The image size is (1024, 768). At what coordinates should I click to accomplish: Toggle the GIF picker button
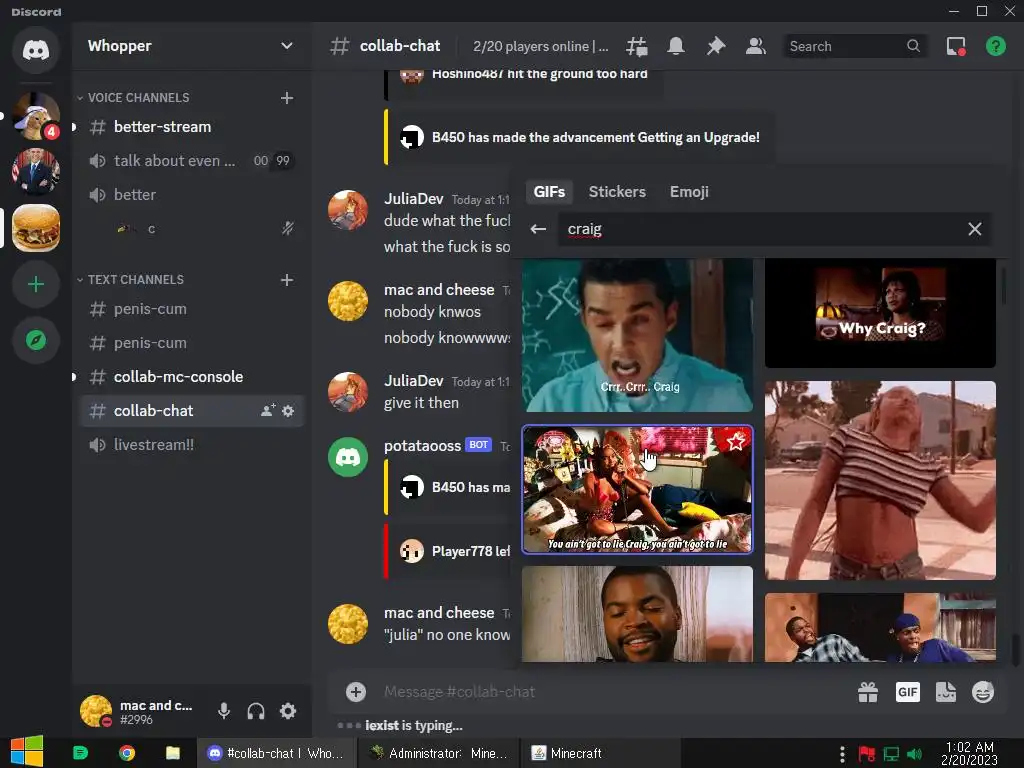point(907,692)
